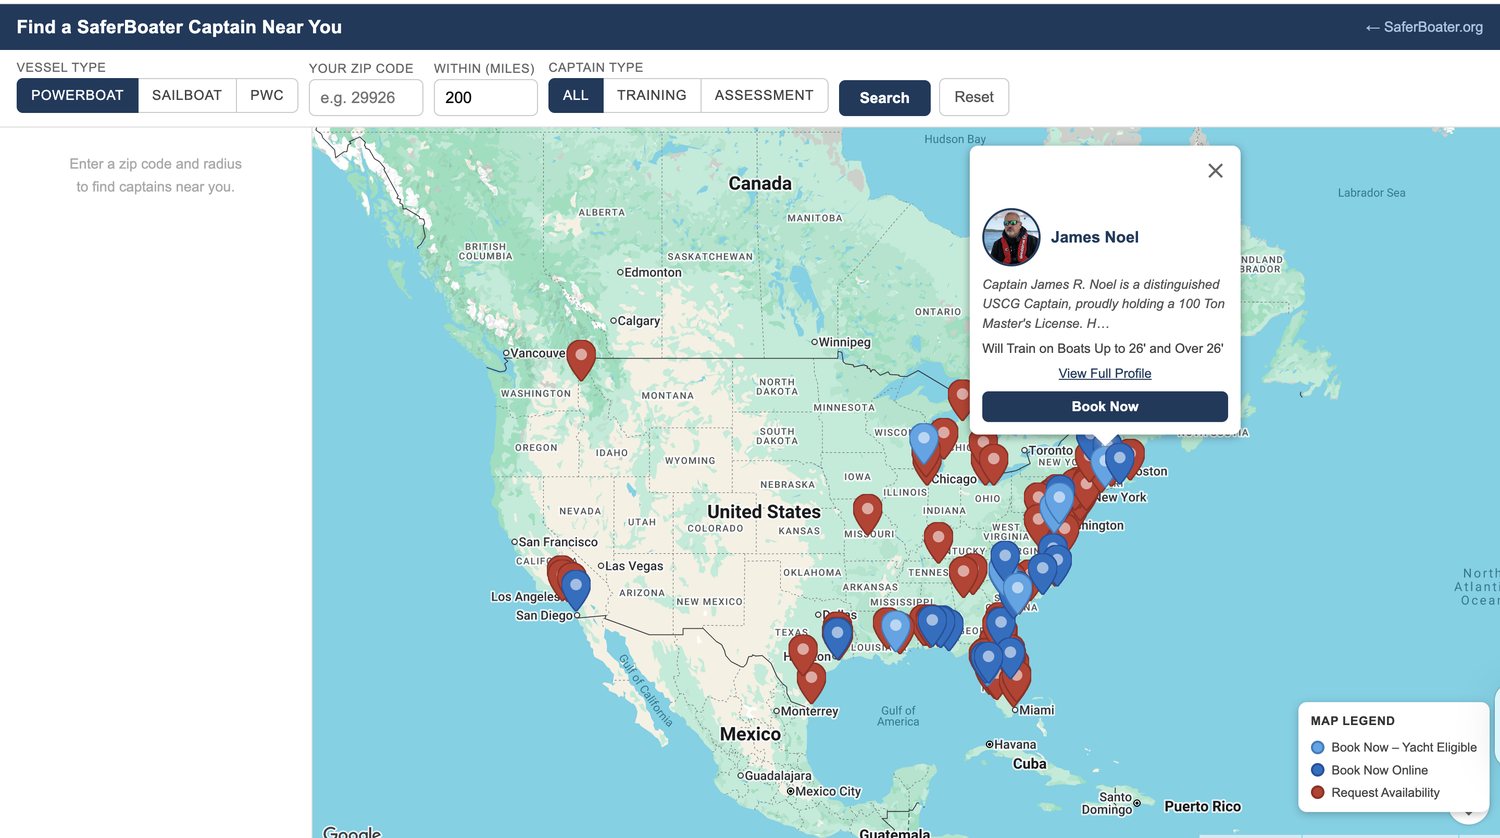Click the 'Captain James R. Noel' bio text

click(1103, 304)
